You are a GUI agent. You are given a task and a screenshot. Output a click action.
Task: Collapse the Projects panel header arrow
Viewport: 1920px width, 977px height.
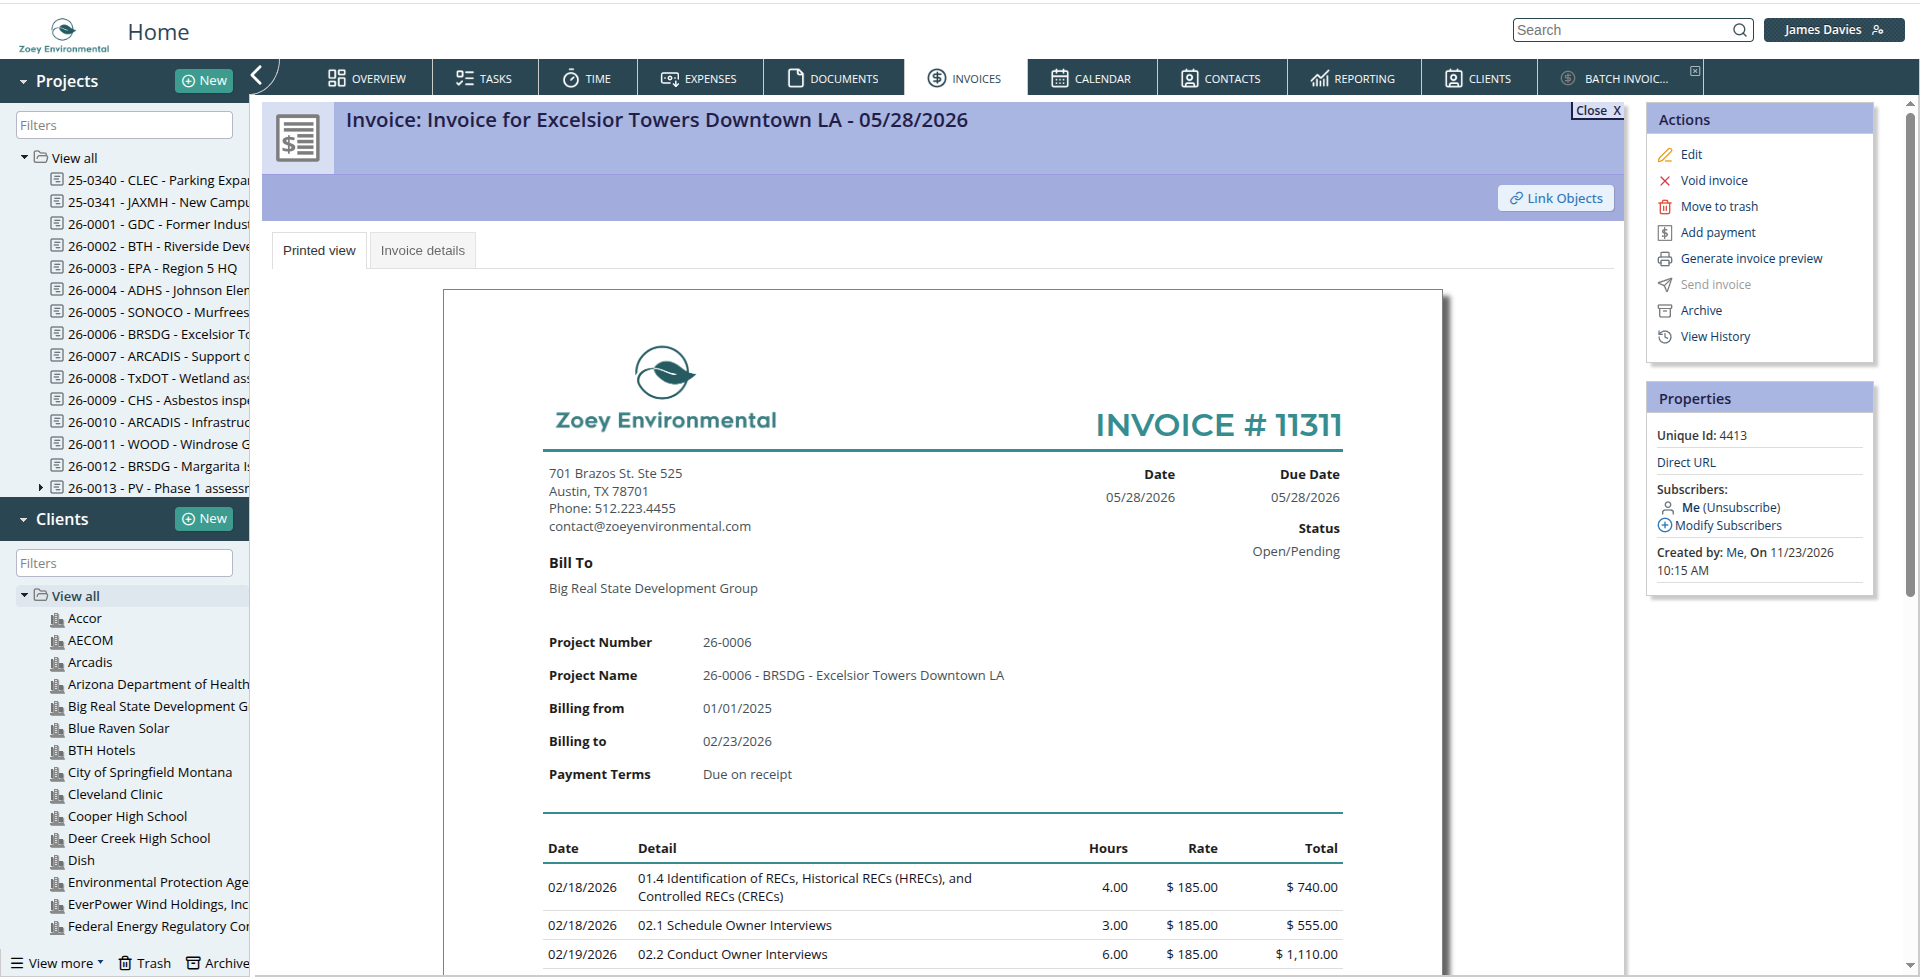click(x=23, y=82)
